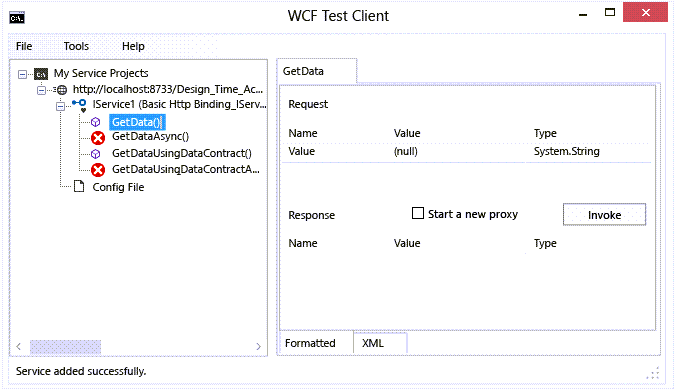Click the tree horizontal scrollbar thumb
Screen dimensions: 675x390
click(65, 347)
